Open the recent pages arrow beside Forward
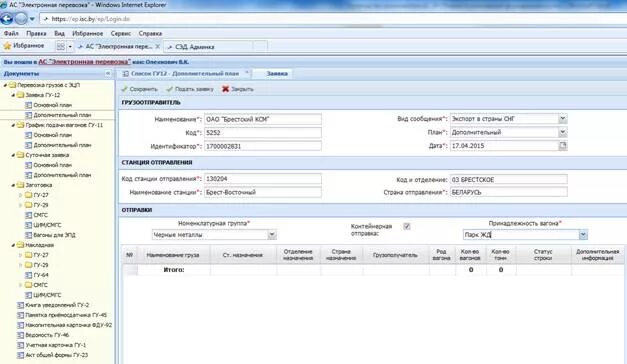627x364 pixels. [32, 19]
